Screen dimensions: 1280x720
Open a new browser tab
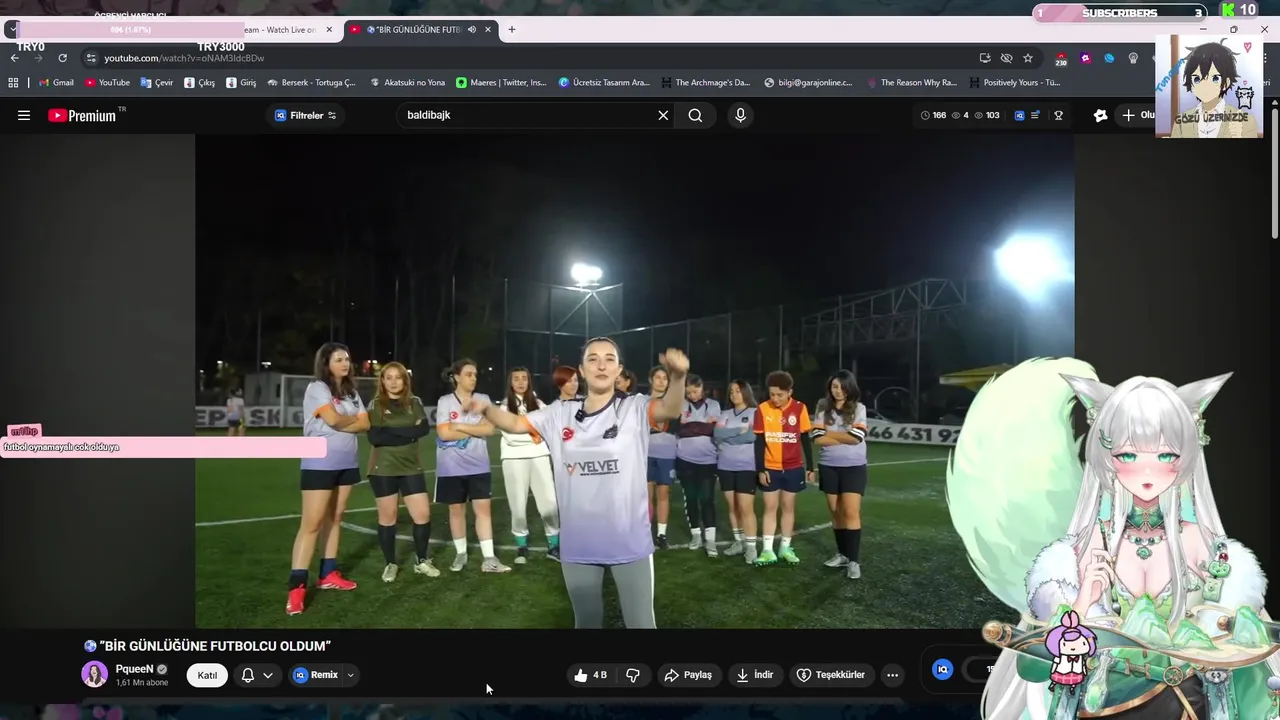[x=512, y=29]
